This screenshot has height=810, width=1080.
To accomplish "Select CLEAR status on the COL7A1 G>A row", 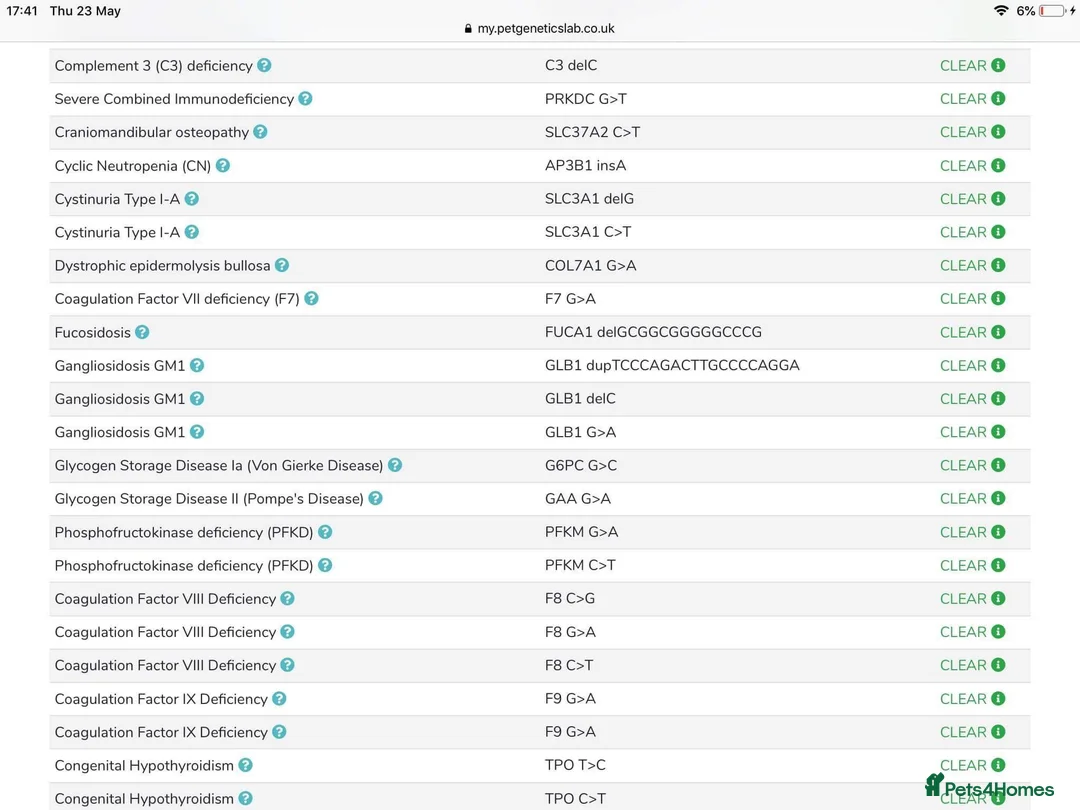I will [x=963, y=266].
